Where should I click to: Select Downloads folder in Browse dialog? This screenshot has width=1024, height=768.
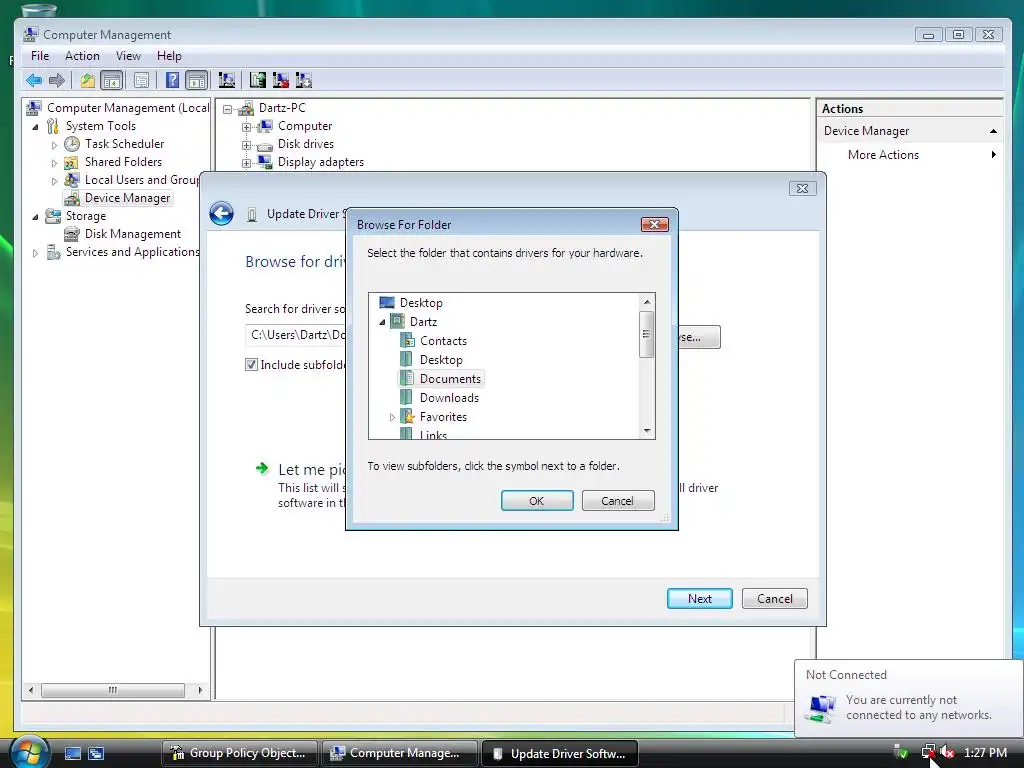[x=449, y=398]
